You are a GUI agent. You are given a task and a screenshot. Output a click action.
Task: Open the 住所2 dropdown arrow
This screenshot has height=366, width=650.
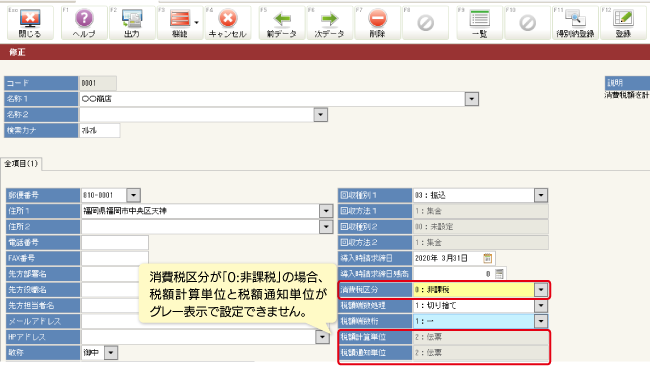coord(326,227)
